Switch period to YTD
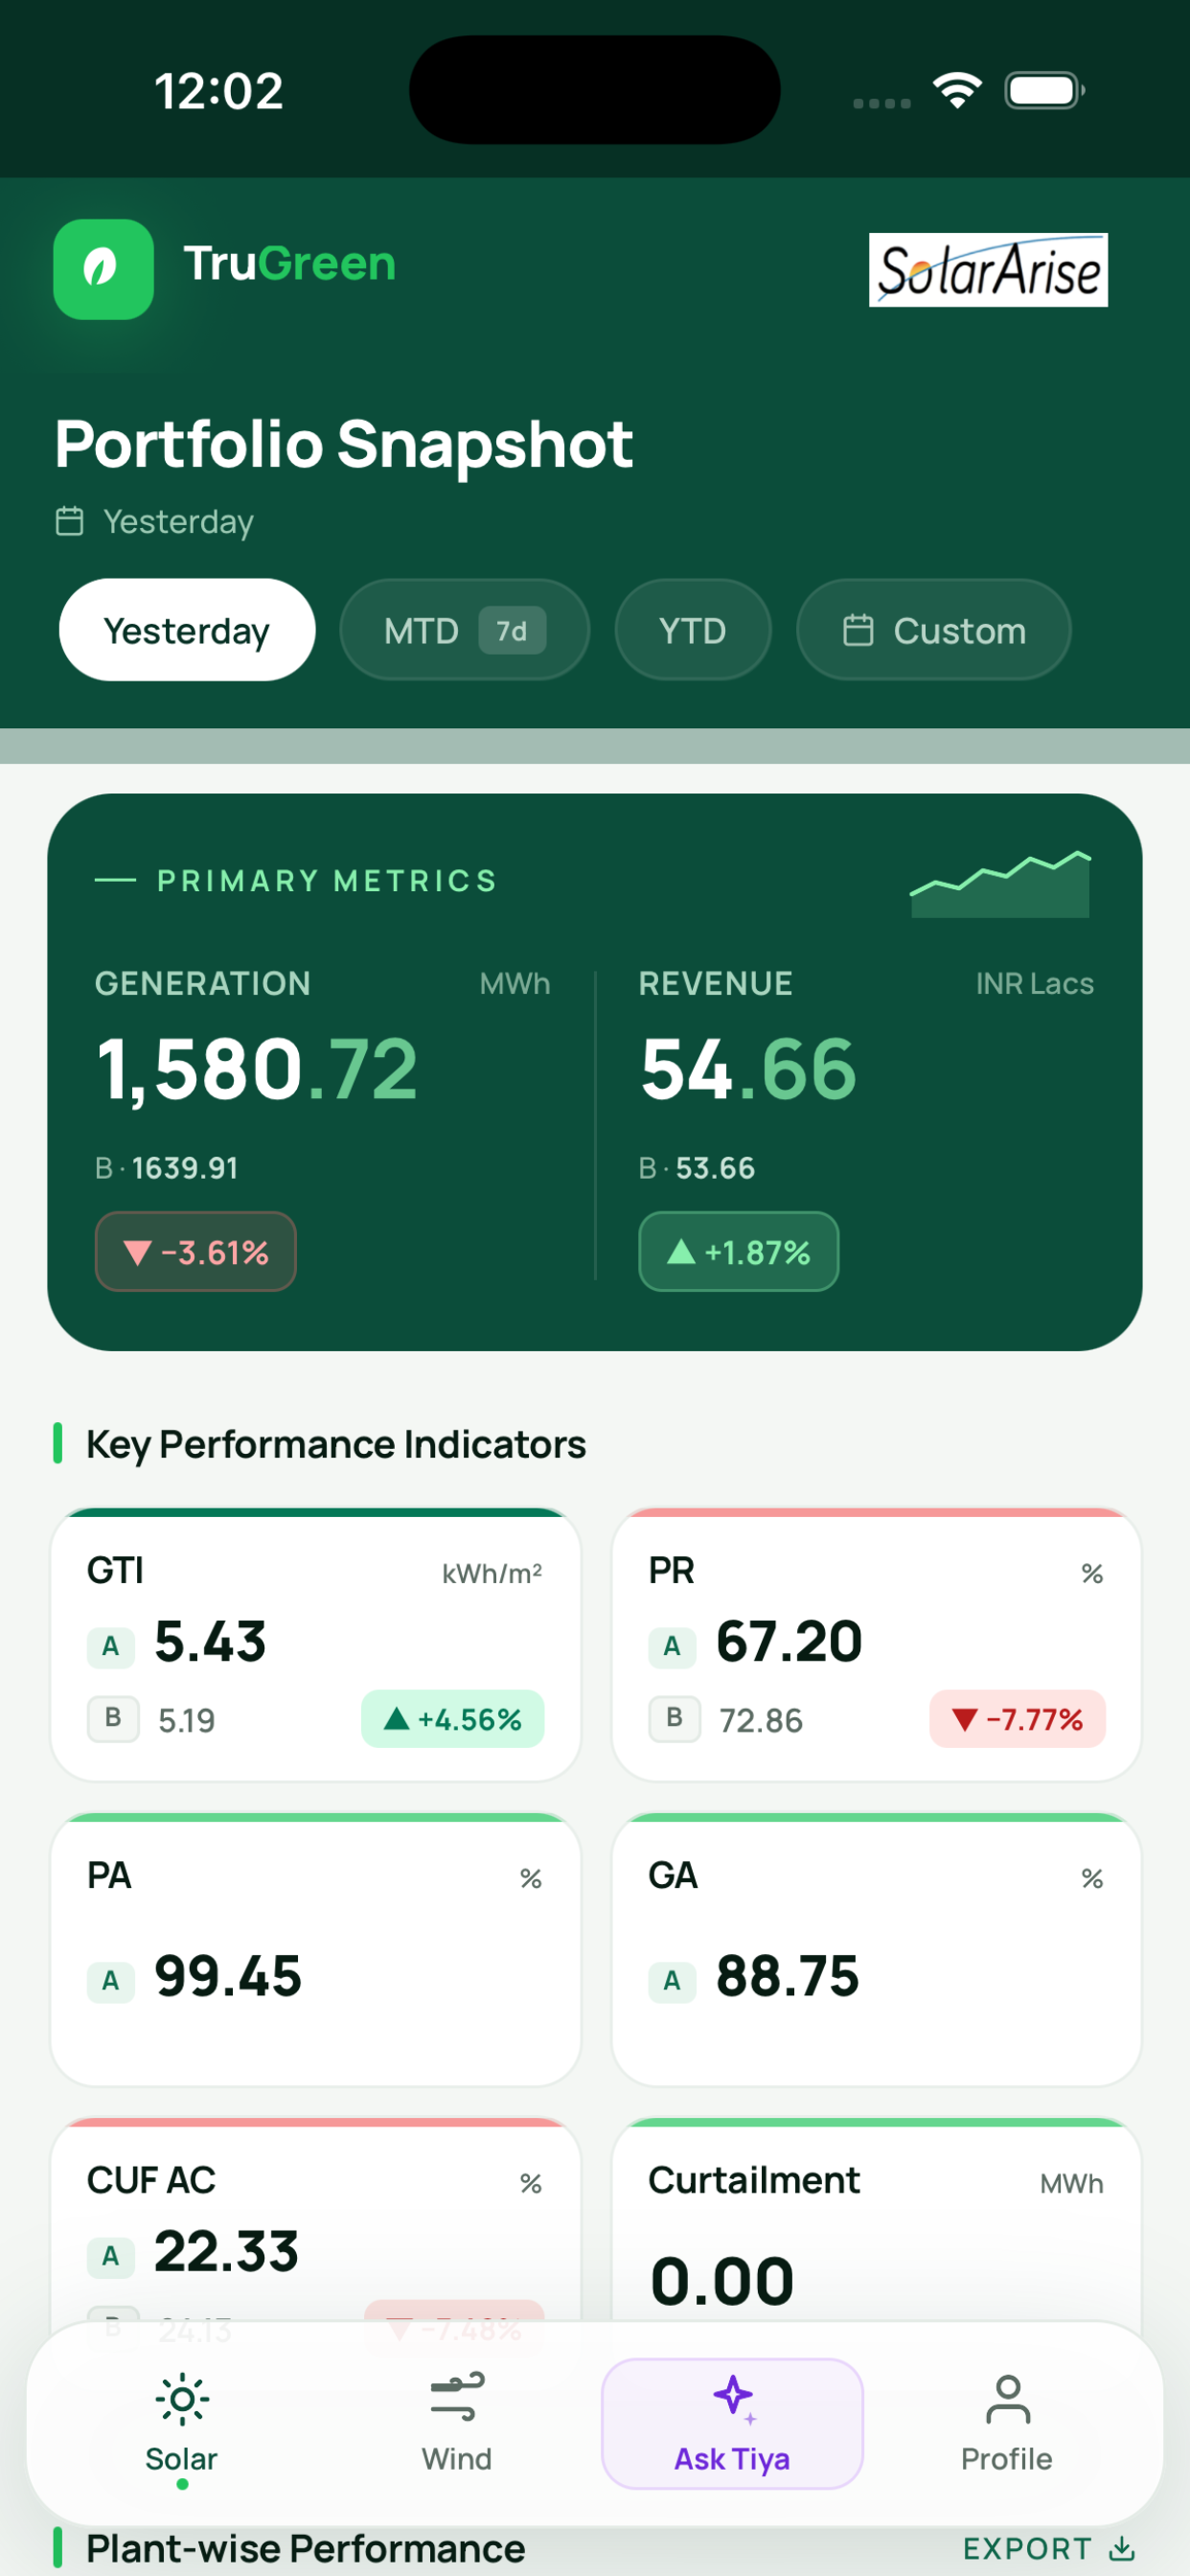Image resolution: width=1190 pixels, height=2576 pixels. (693, 630)
